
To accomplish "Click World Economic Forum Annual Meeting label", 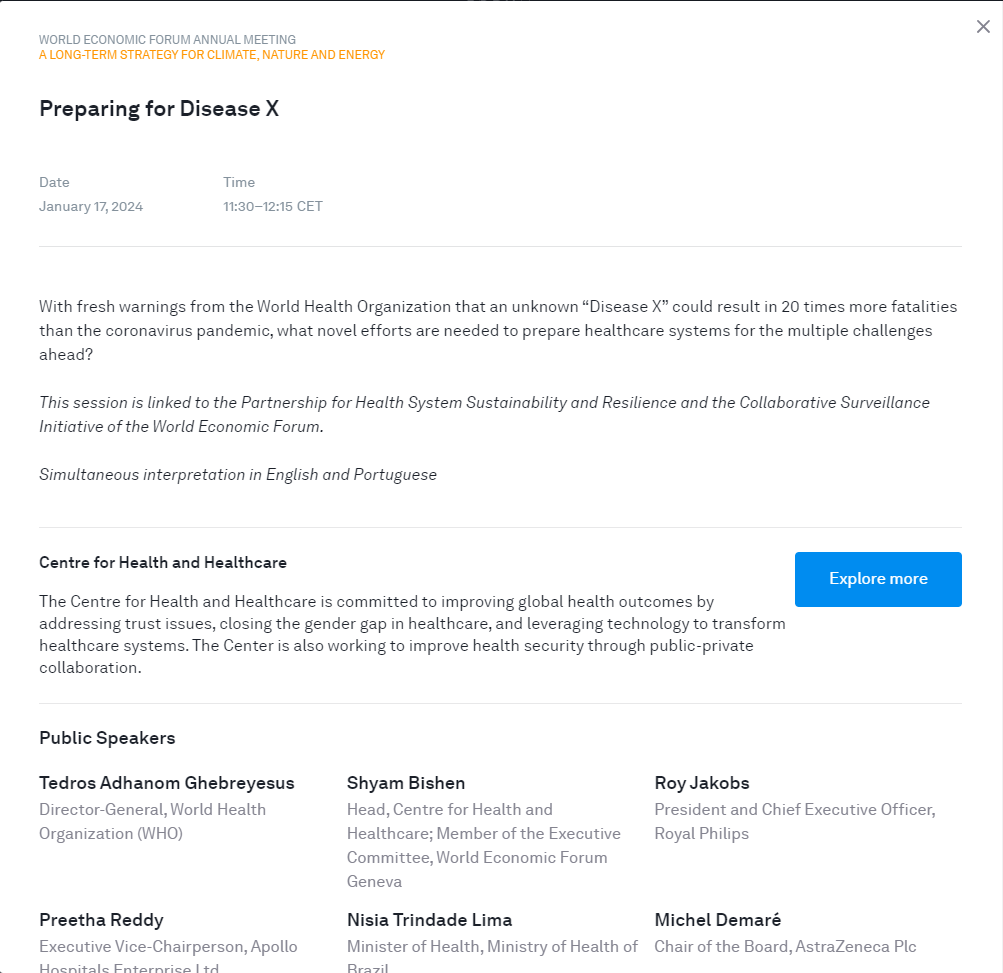I will click(167, 40).
